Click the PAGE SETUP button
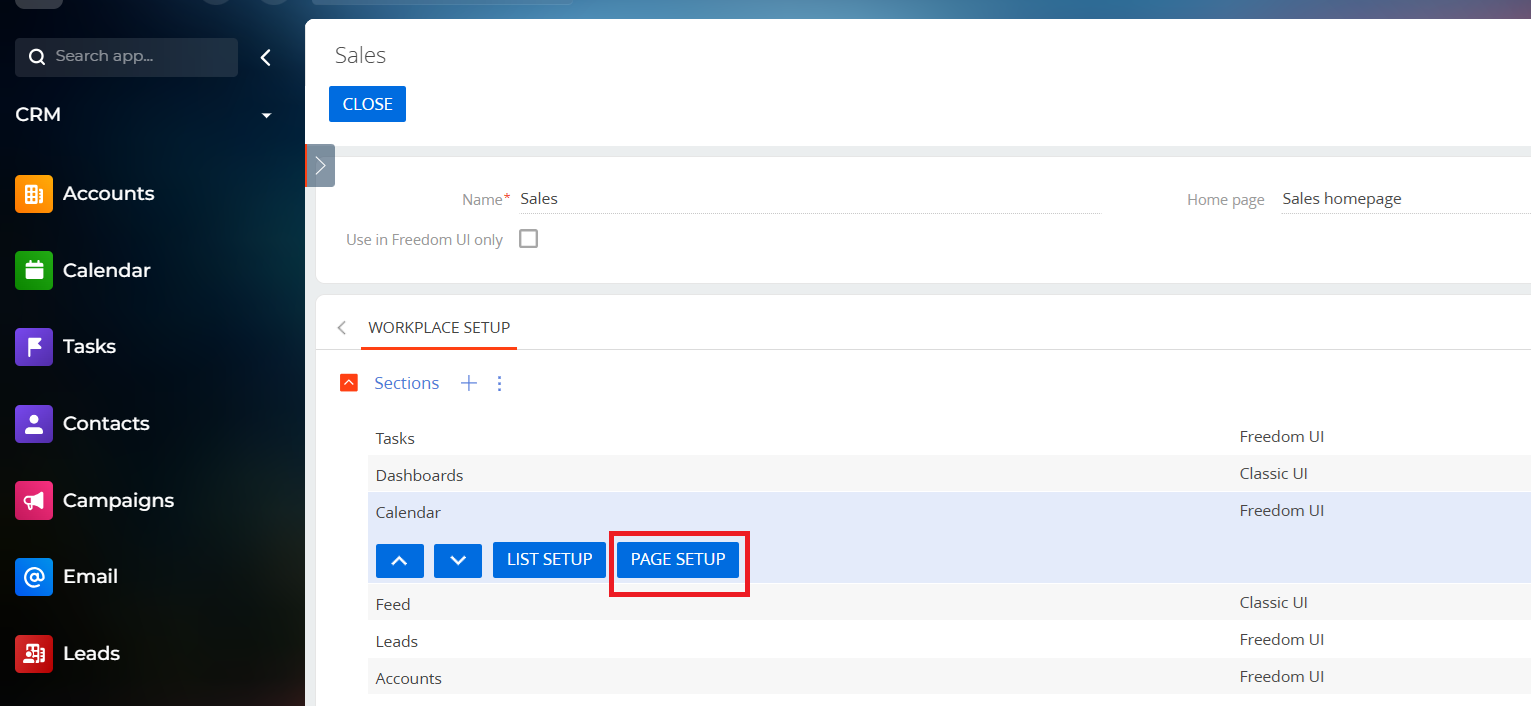1531x706 pixels. coord(678,560)
